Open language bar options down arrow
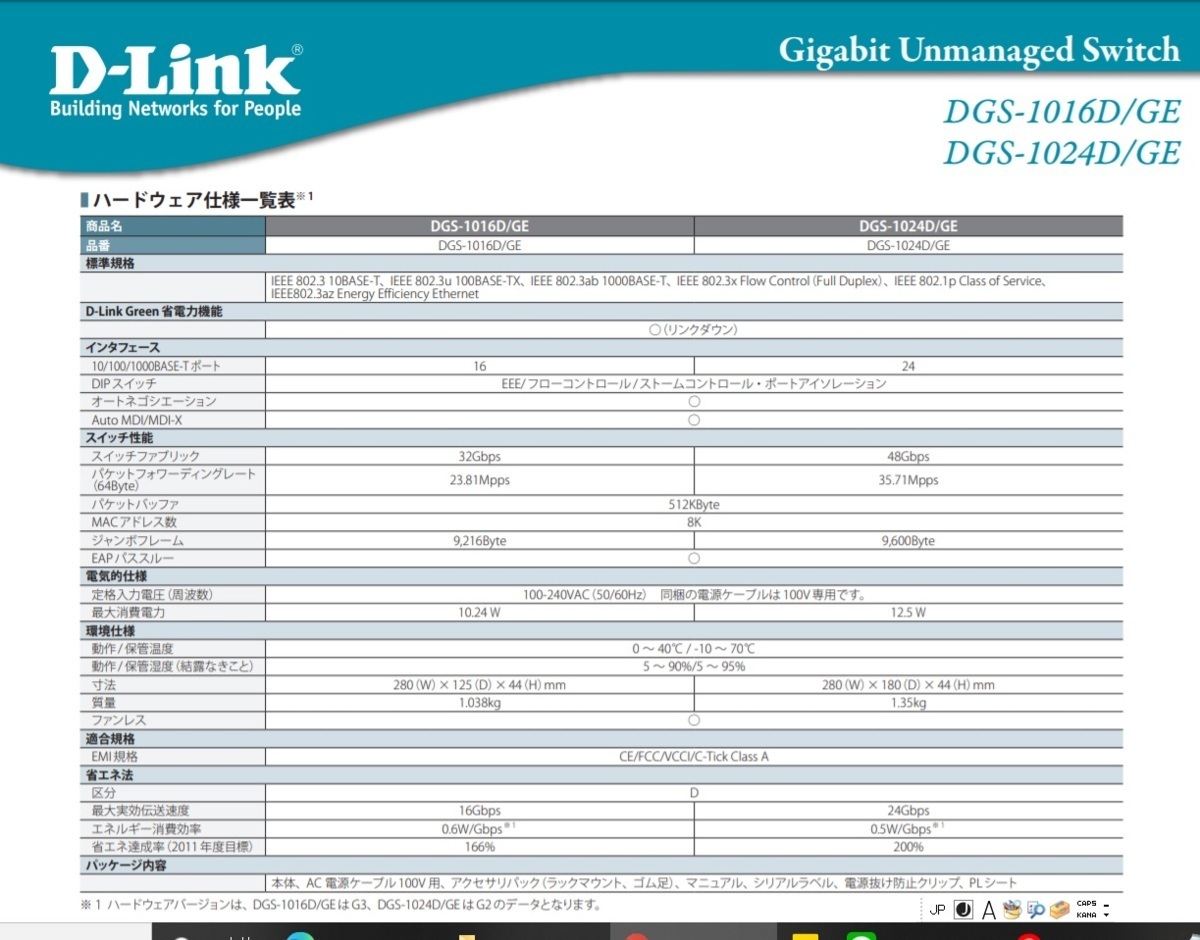 (x=1106, y=915)
